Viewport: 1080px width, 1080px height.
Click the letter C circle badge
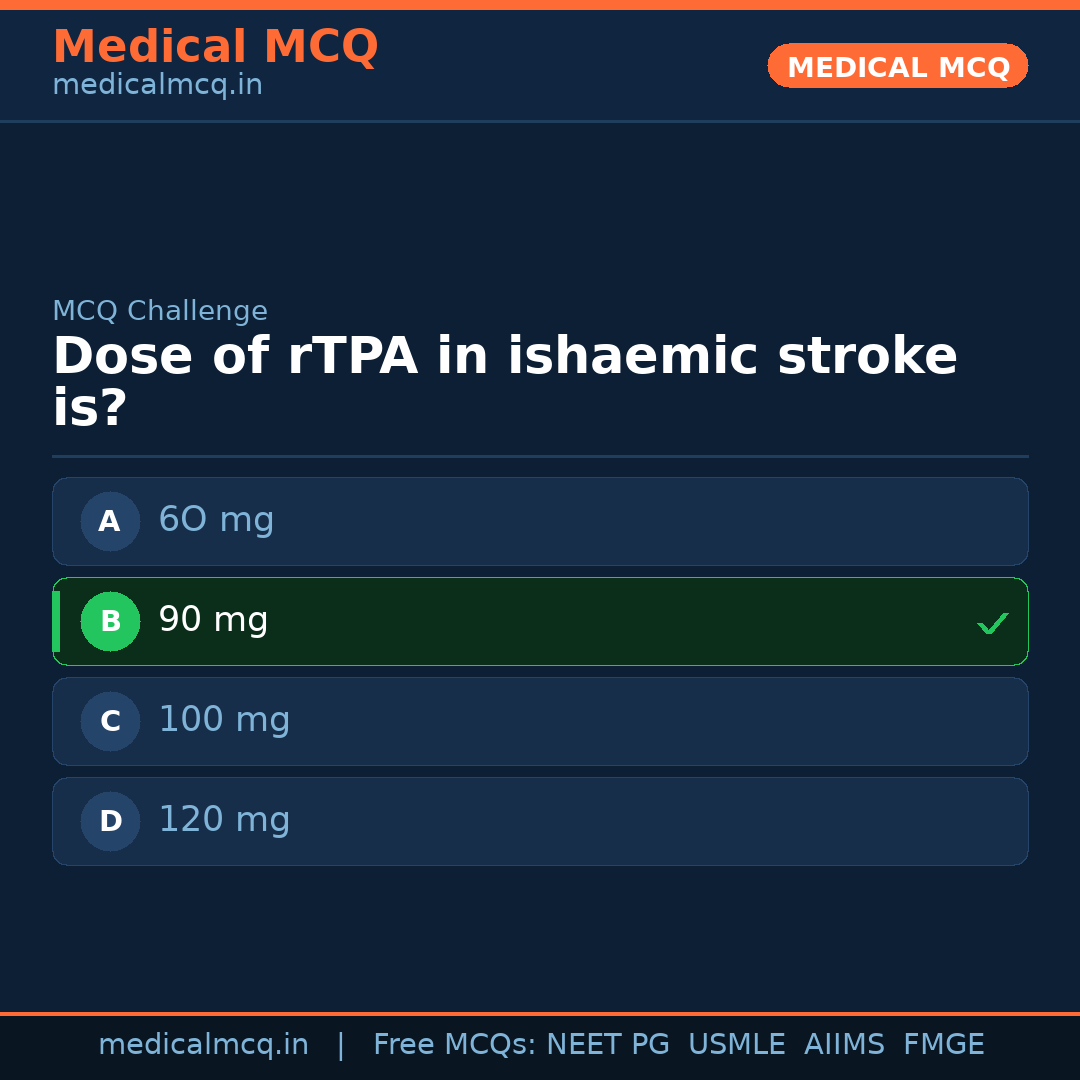click(x=110, y=721)
